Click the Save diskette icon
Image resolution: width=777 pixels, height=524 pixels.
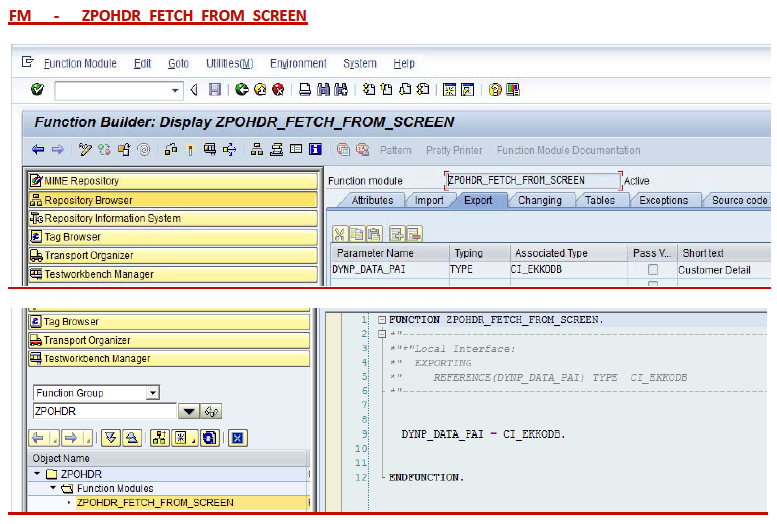click(215, 90)
